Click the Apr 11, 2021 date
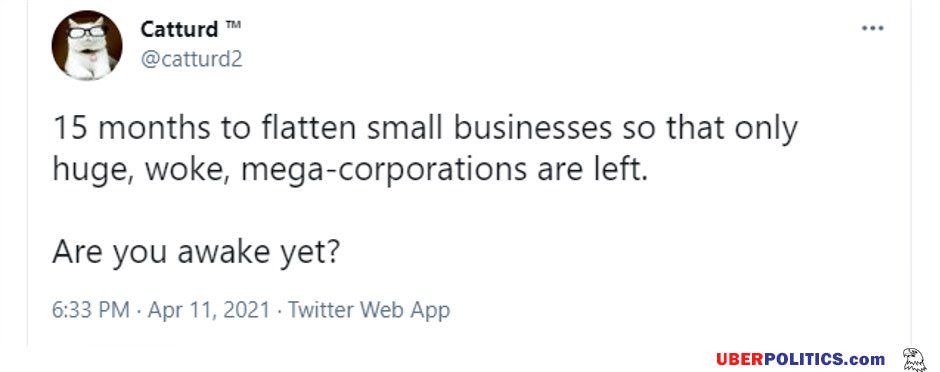The height and width of the screenshot is (372, 940). point(209,310)
